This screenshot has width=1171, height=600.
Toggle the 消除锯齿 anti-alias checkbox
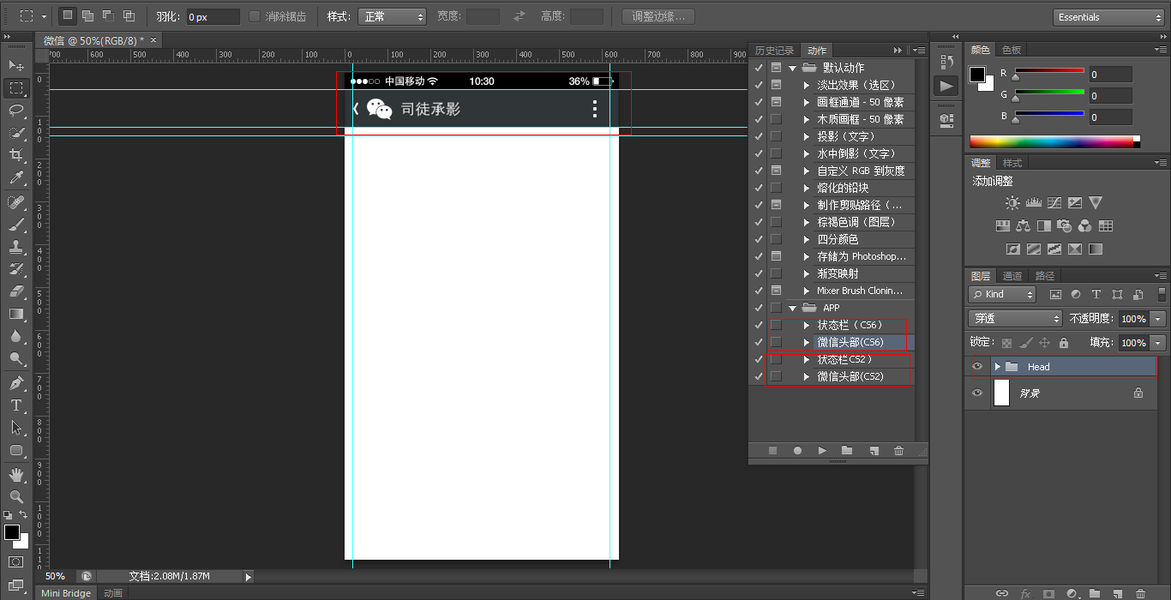click(x=255, y=16)
